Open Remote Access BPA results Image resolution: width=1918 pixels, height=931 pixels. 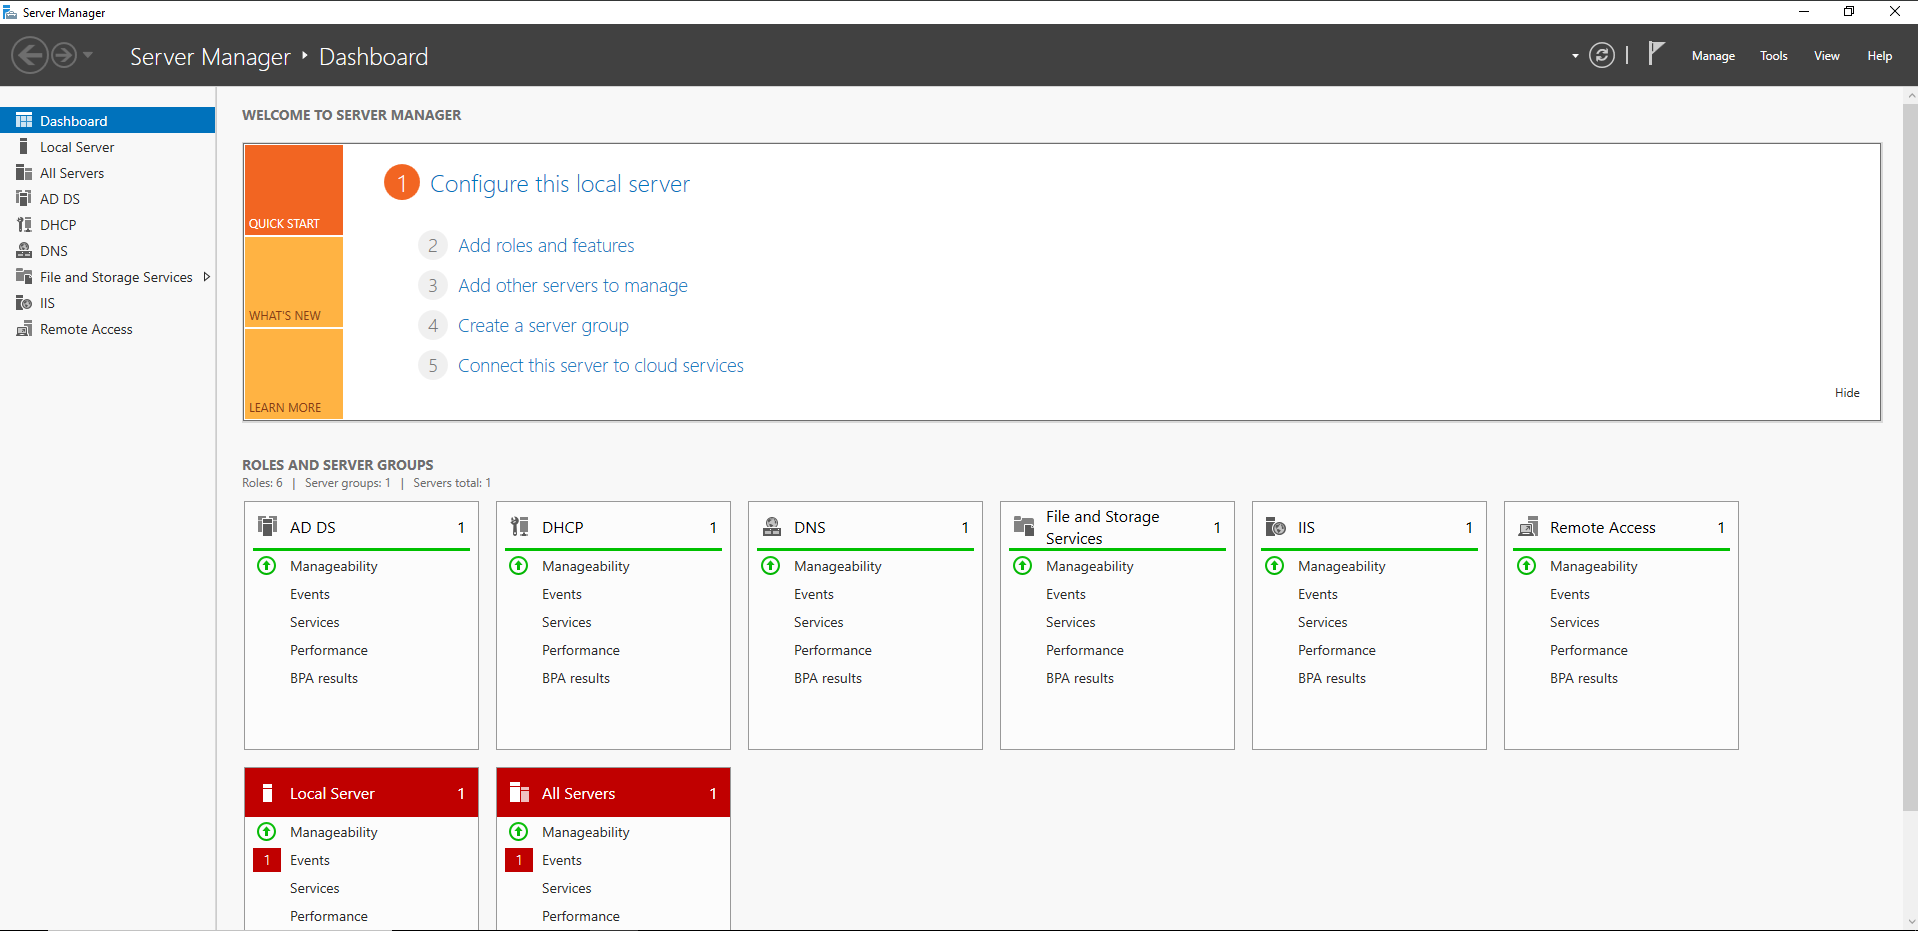tap(1584, 678)
